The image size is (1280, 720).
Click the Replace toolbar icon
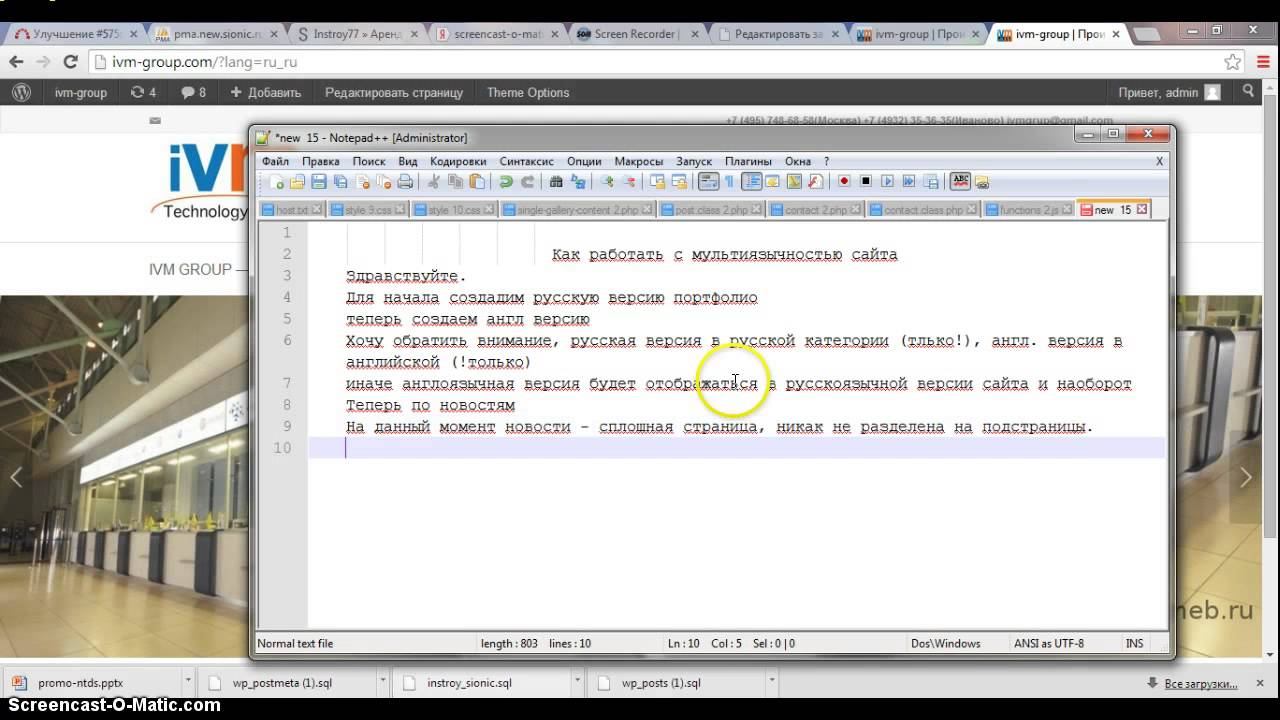point(578,182)
